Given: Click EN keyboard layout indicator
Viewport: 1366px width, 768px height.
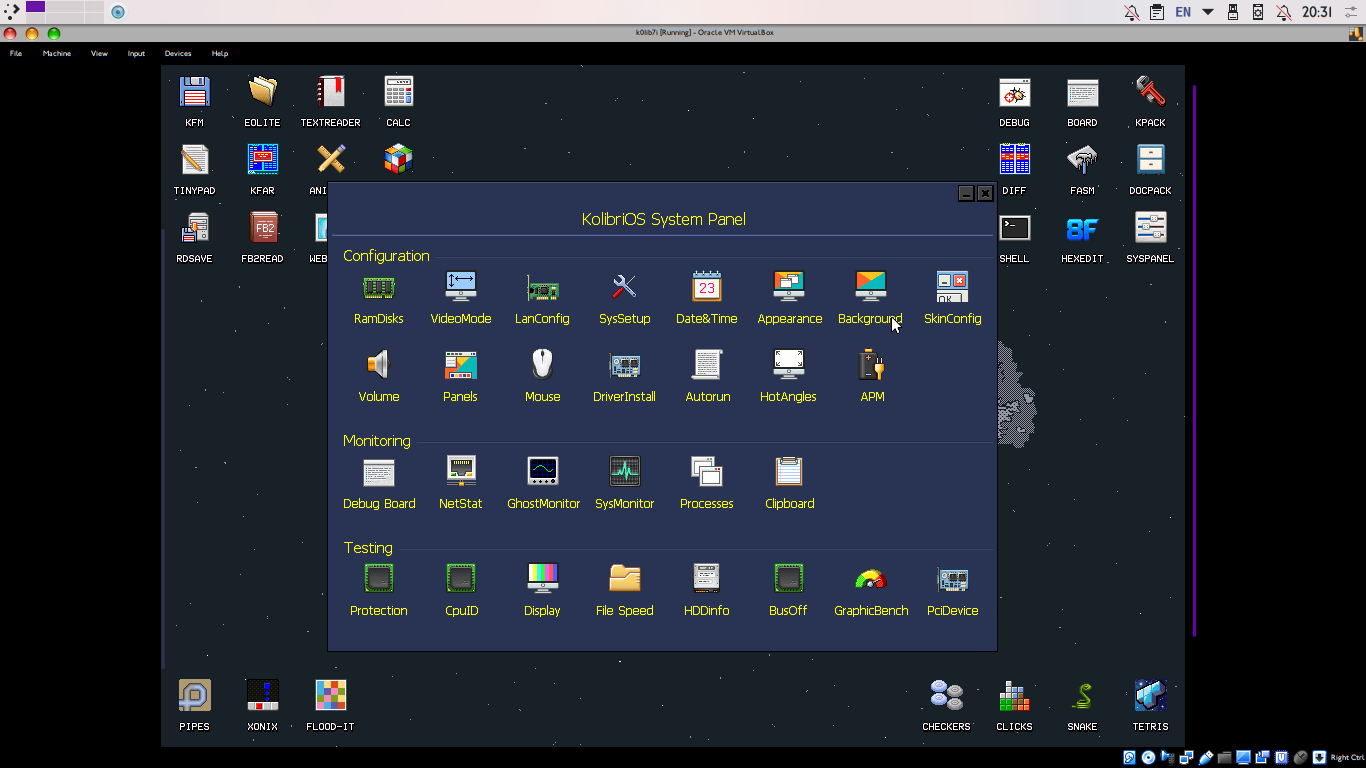Looking at the screenshot, I should point(1183,12).
